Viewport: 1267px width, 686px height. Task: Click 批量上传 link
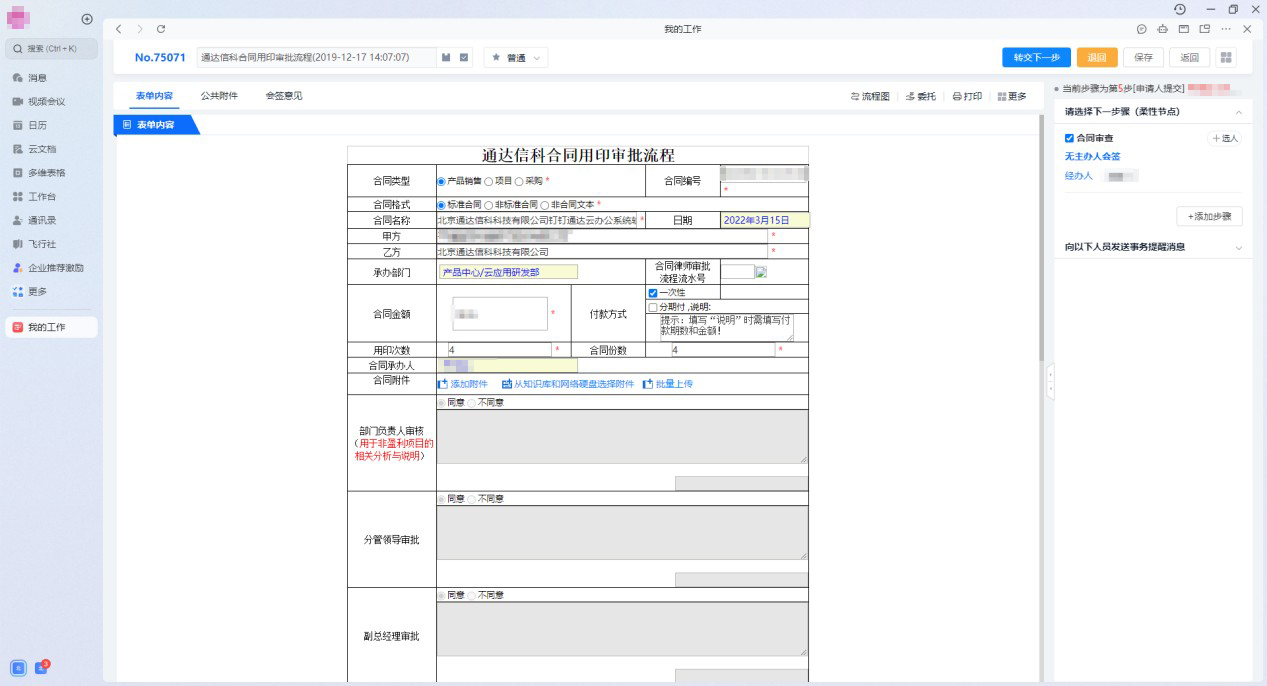pos(667,384)
